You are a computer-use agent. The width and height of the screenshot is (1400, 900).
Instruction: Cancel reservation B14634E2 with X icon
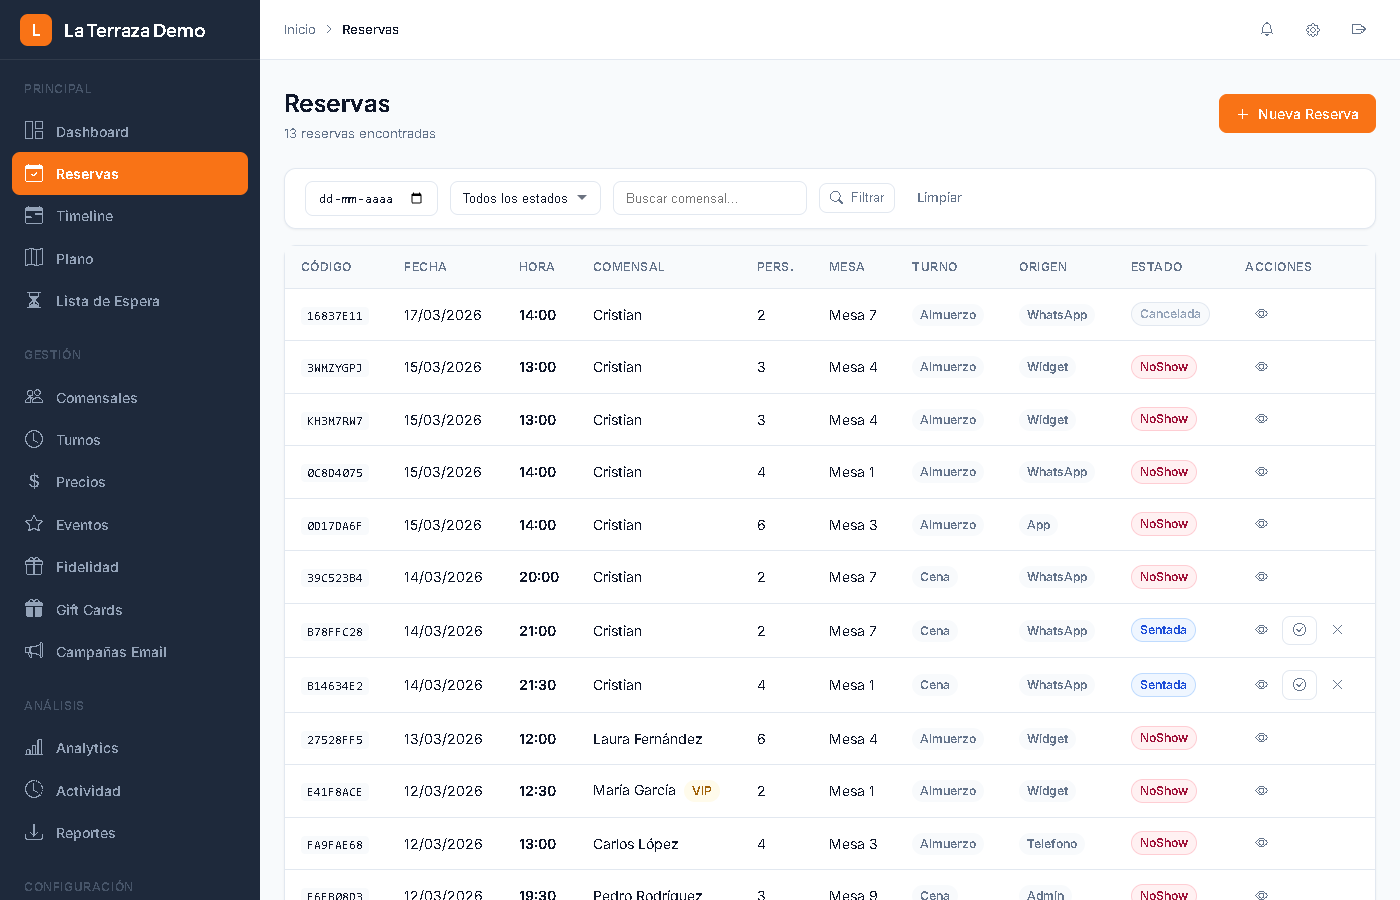1337,685
